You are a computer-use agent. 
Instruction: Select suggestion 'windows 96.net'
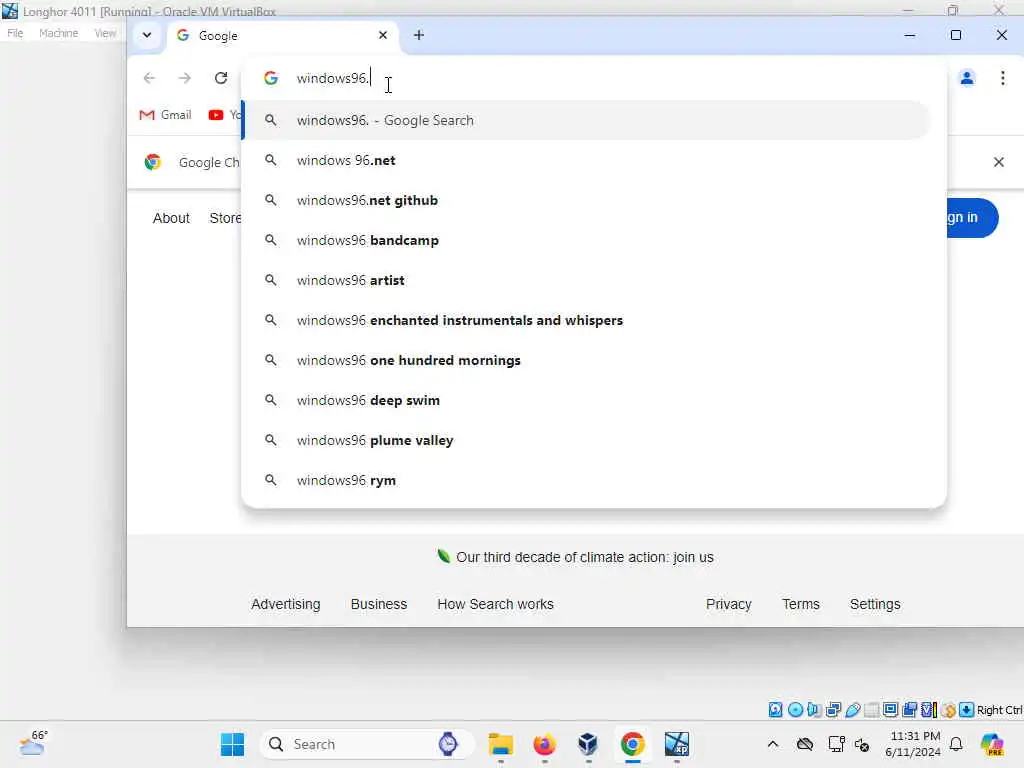coord(588,160)
